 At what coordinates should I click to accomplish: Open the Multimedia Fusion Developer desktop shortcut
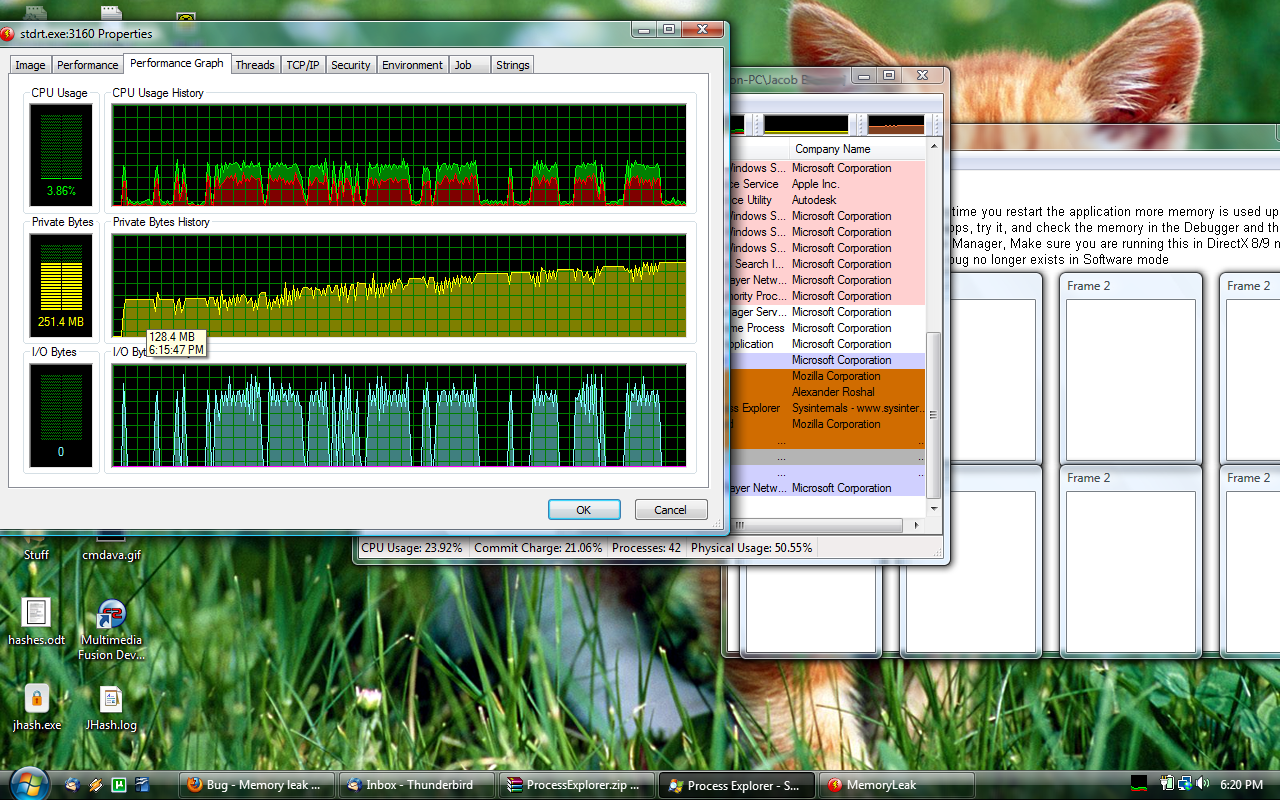pyautogui.click(x=111, y=615)
